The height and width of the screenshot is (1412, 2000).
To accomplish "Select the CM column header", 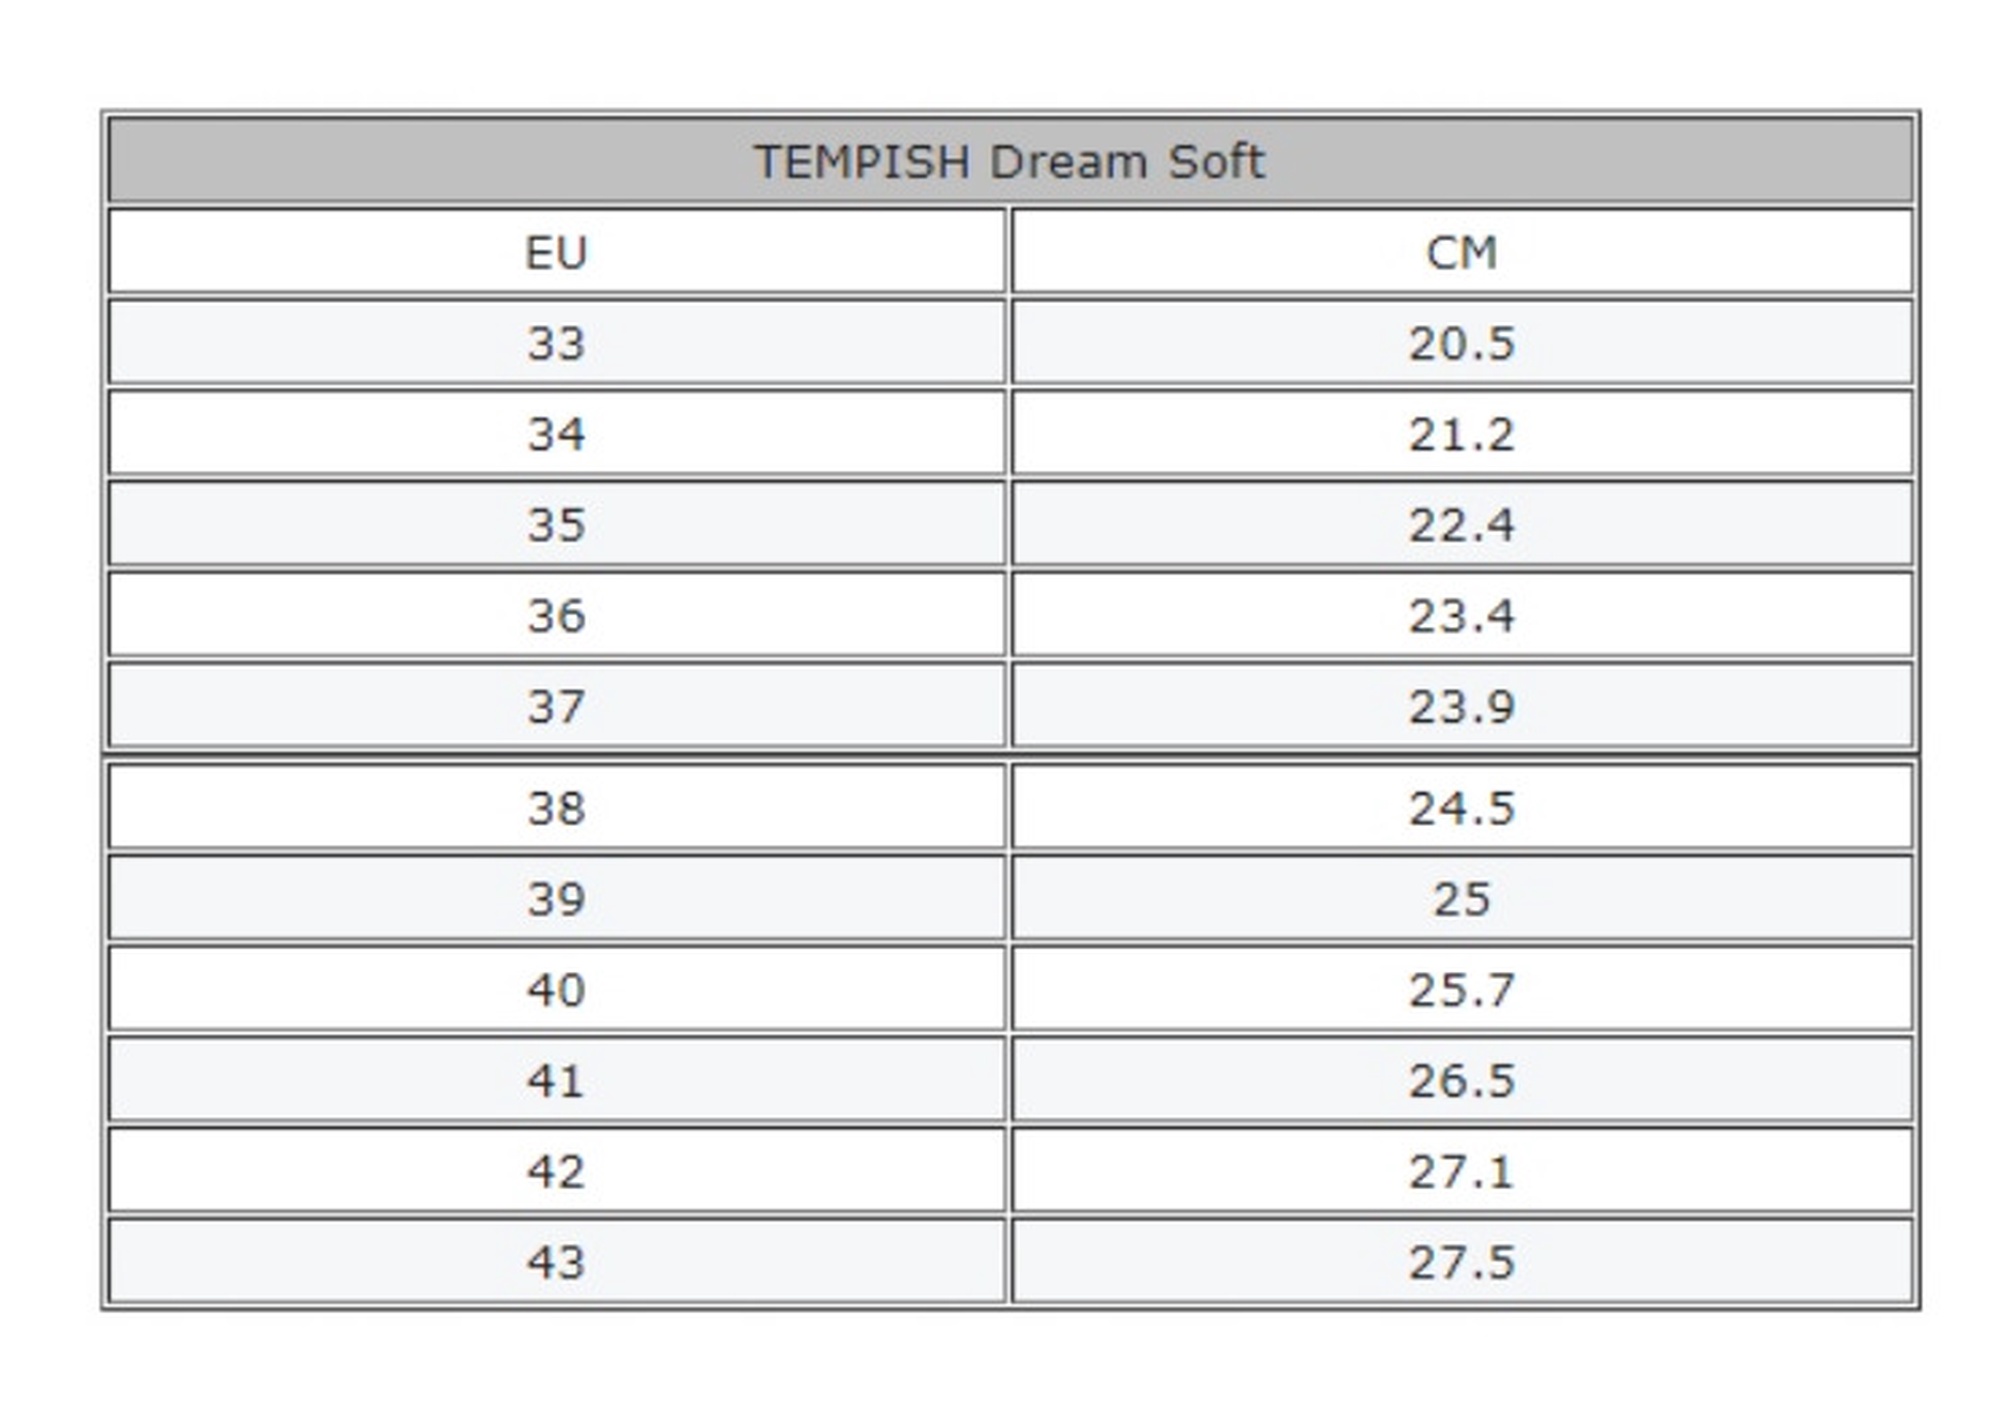I will coord(1461,252).
